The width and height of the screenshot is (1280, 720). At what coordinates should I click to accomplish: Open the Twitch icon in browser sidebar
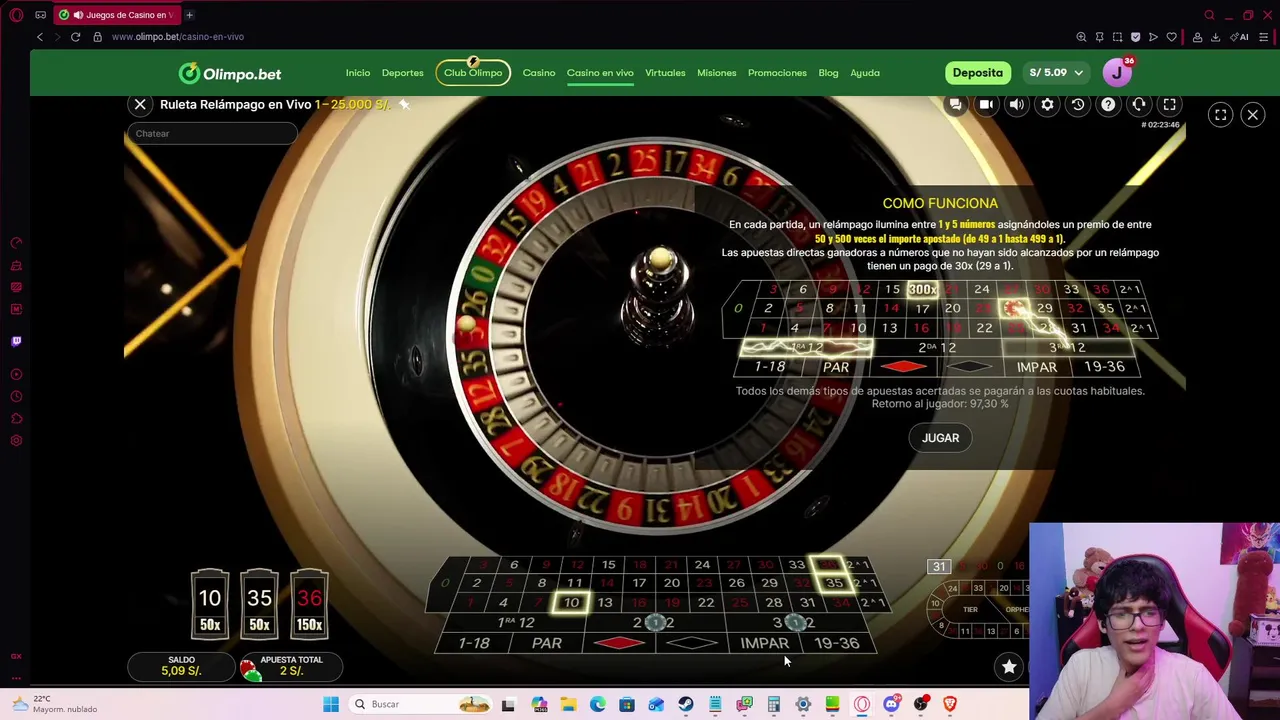pyautogui.click(x=16, y=341)
